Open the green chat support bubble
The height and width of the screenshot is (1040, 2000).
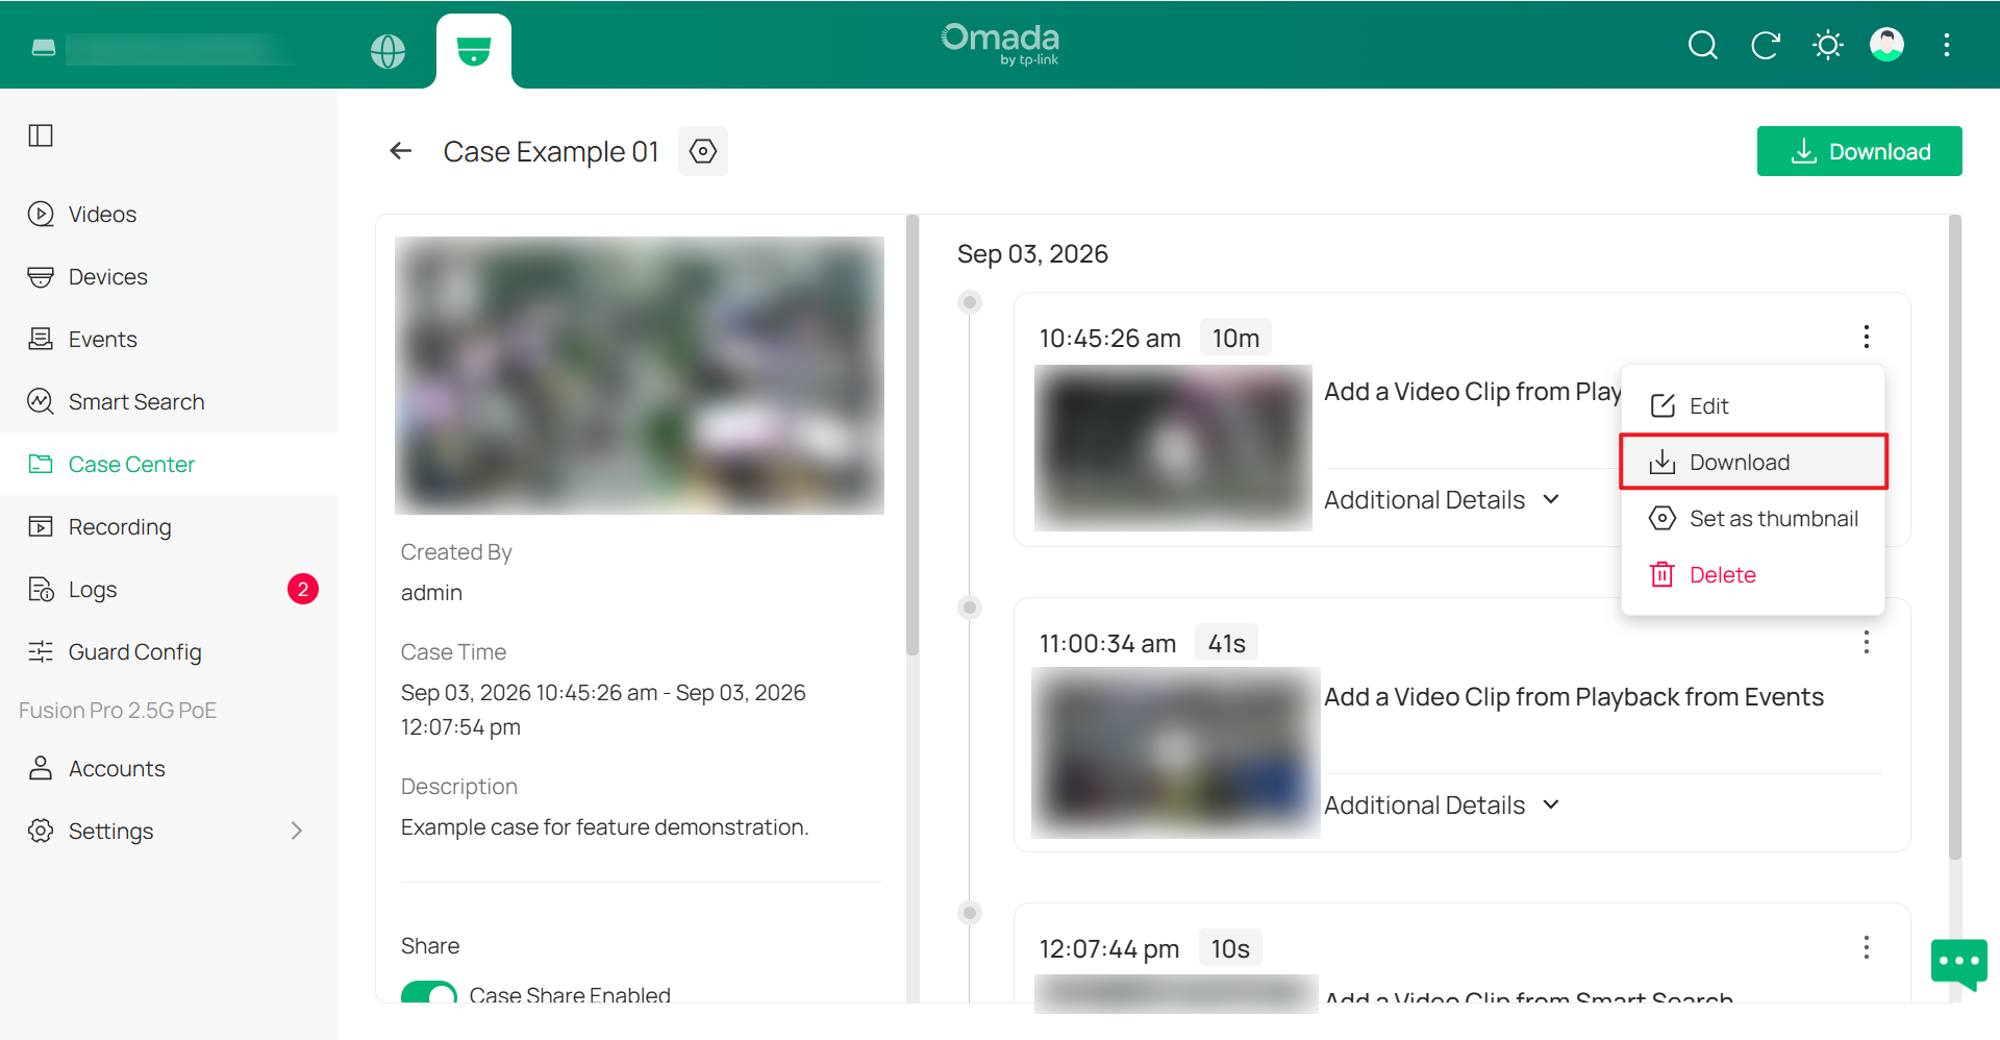[x=1959, y=963]
